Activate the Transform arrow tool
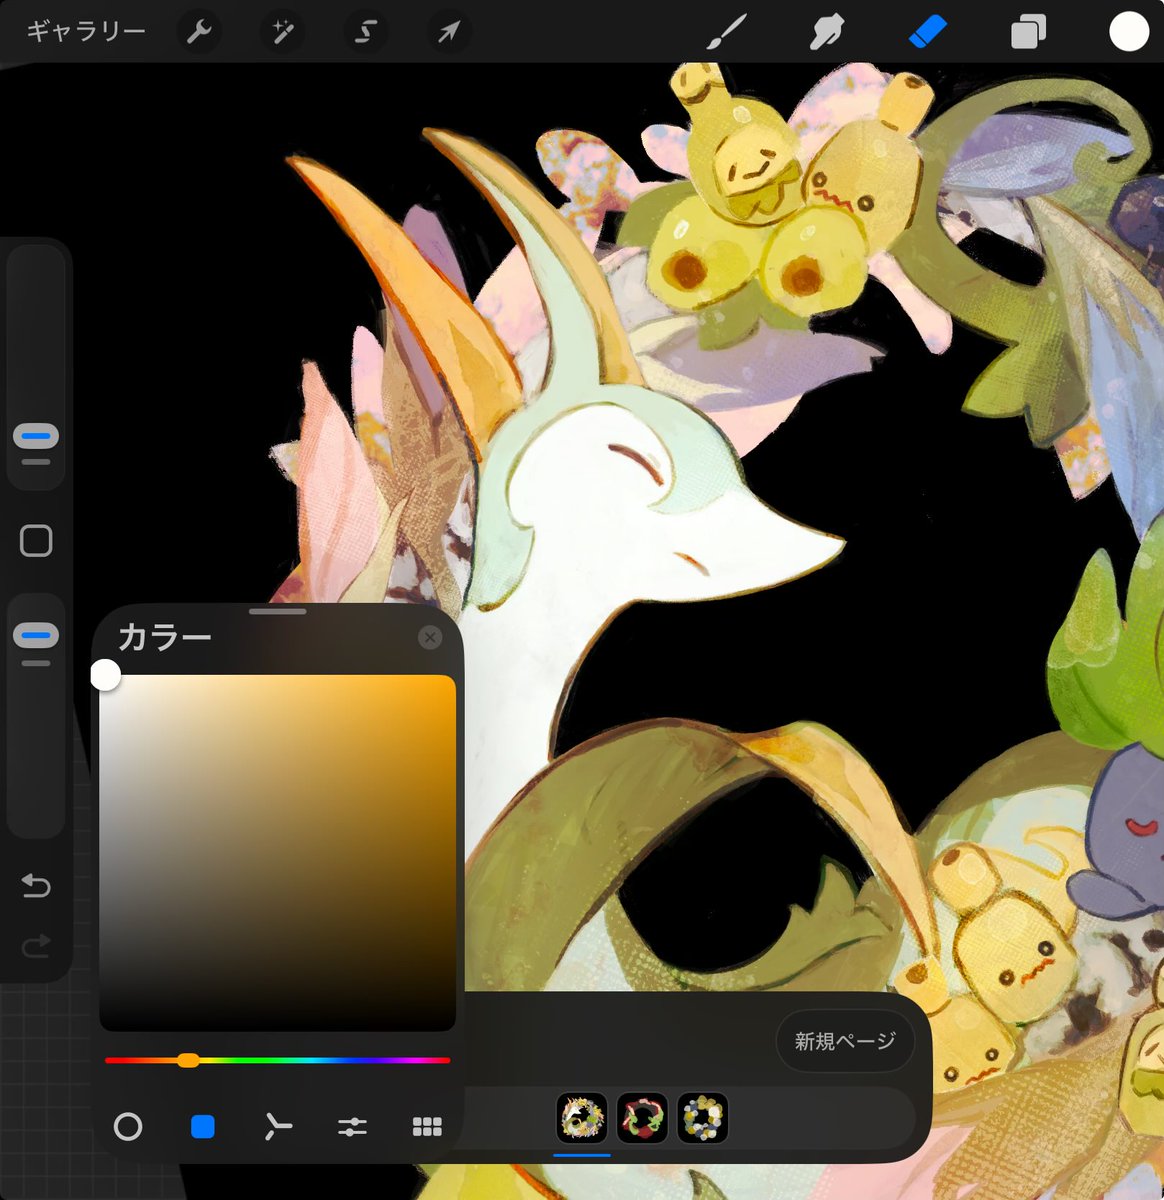Viewport: 1164px width, 1200px height. click(x=448, y=32)
